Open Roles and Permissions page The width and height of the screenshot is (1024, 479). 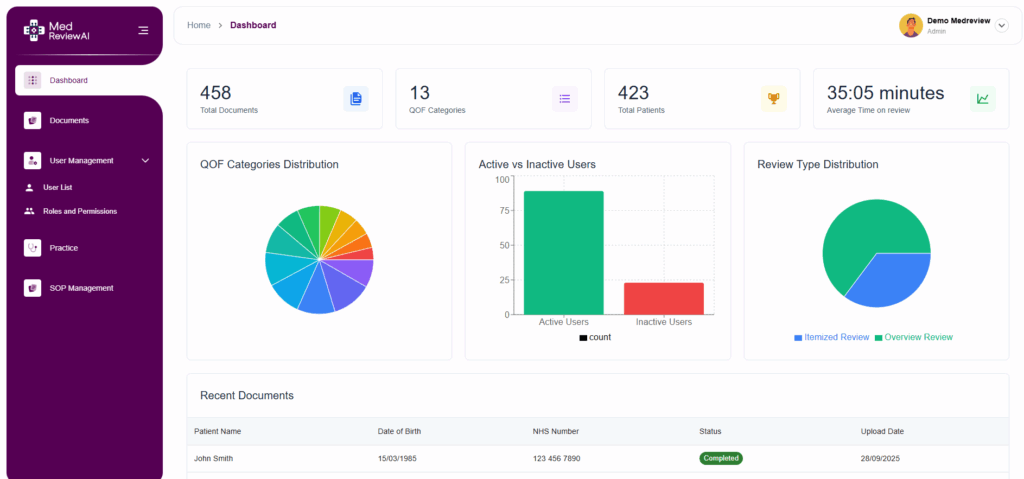point(79,211)
